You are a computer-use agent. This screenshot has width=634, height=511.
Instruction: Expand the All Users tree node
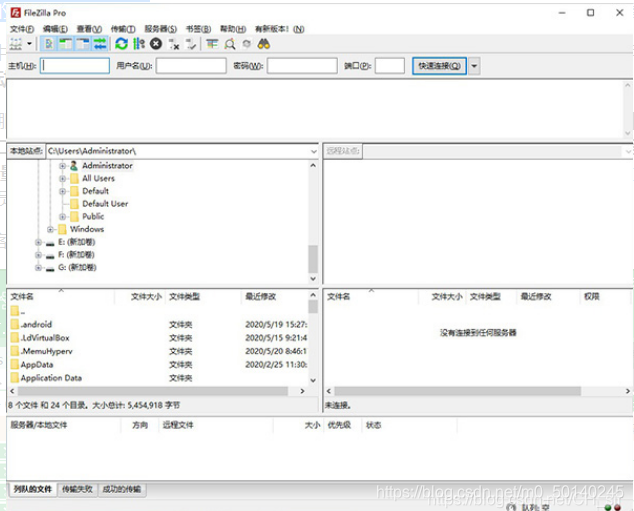pos(62,178)
